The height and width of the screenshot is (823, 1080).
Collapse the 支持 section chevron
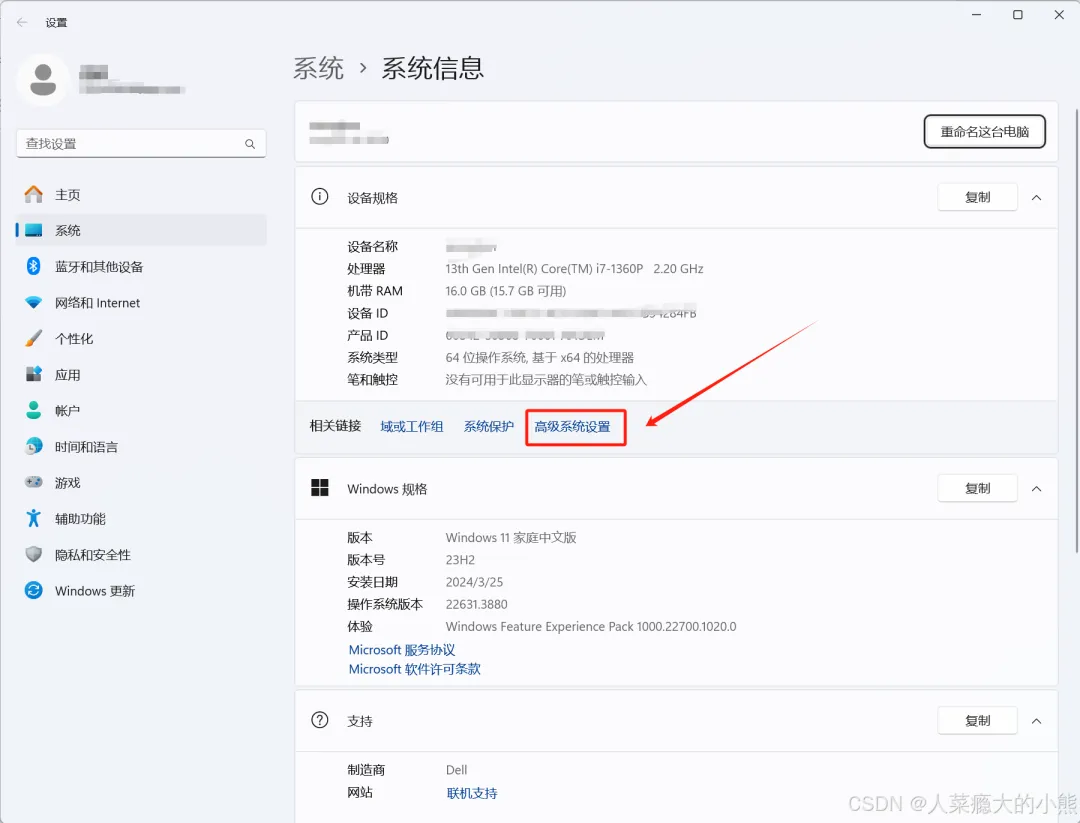pyautogui.click(x=1036, y=721)
